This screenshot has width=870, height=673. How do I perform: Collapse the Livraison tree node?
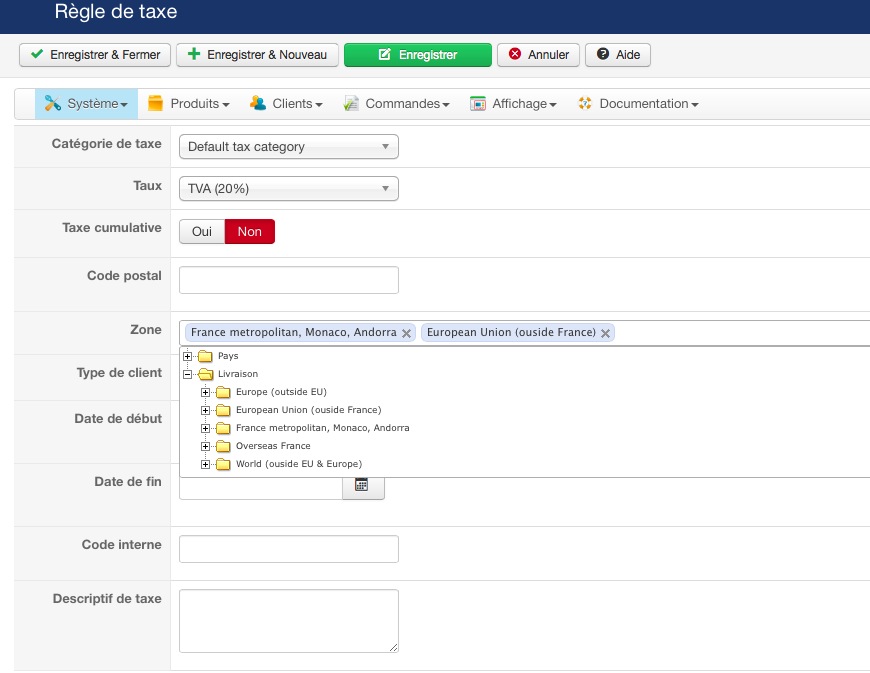tap(188, 375)
